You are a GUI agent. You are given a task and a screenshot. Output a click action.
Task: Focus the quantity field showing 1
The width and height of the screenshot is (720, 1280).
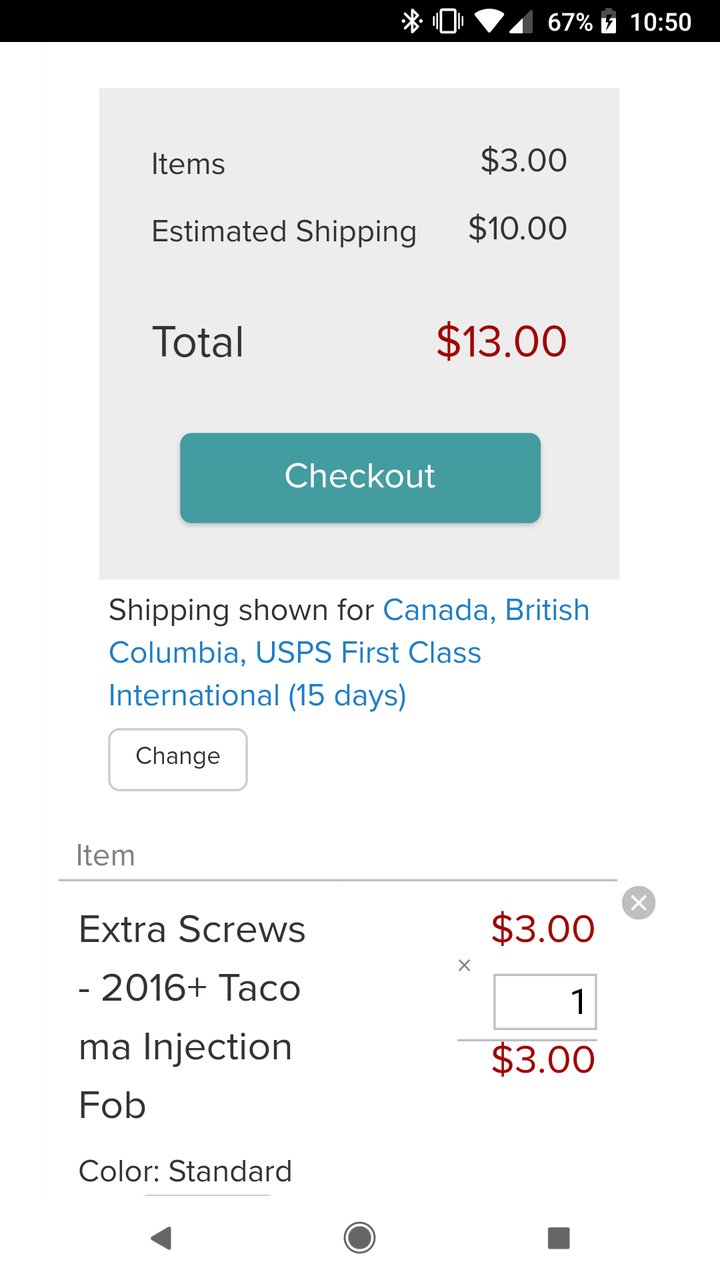pyautogui.click(x=545, y=1002)
